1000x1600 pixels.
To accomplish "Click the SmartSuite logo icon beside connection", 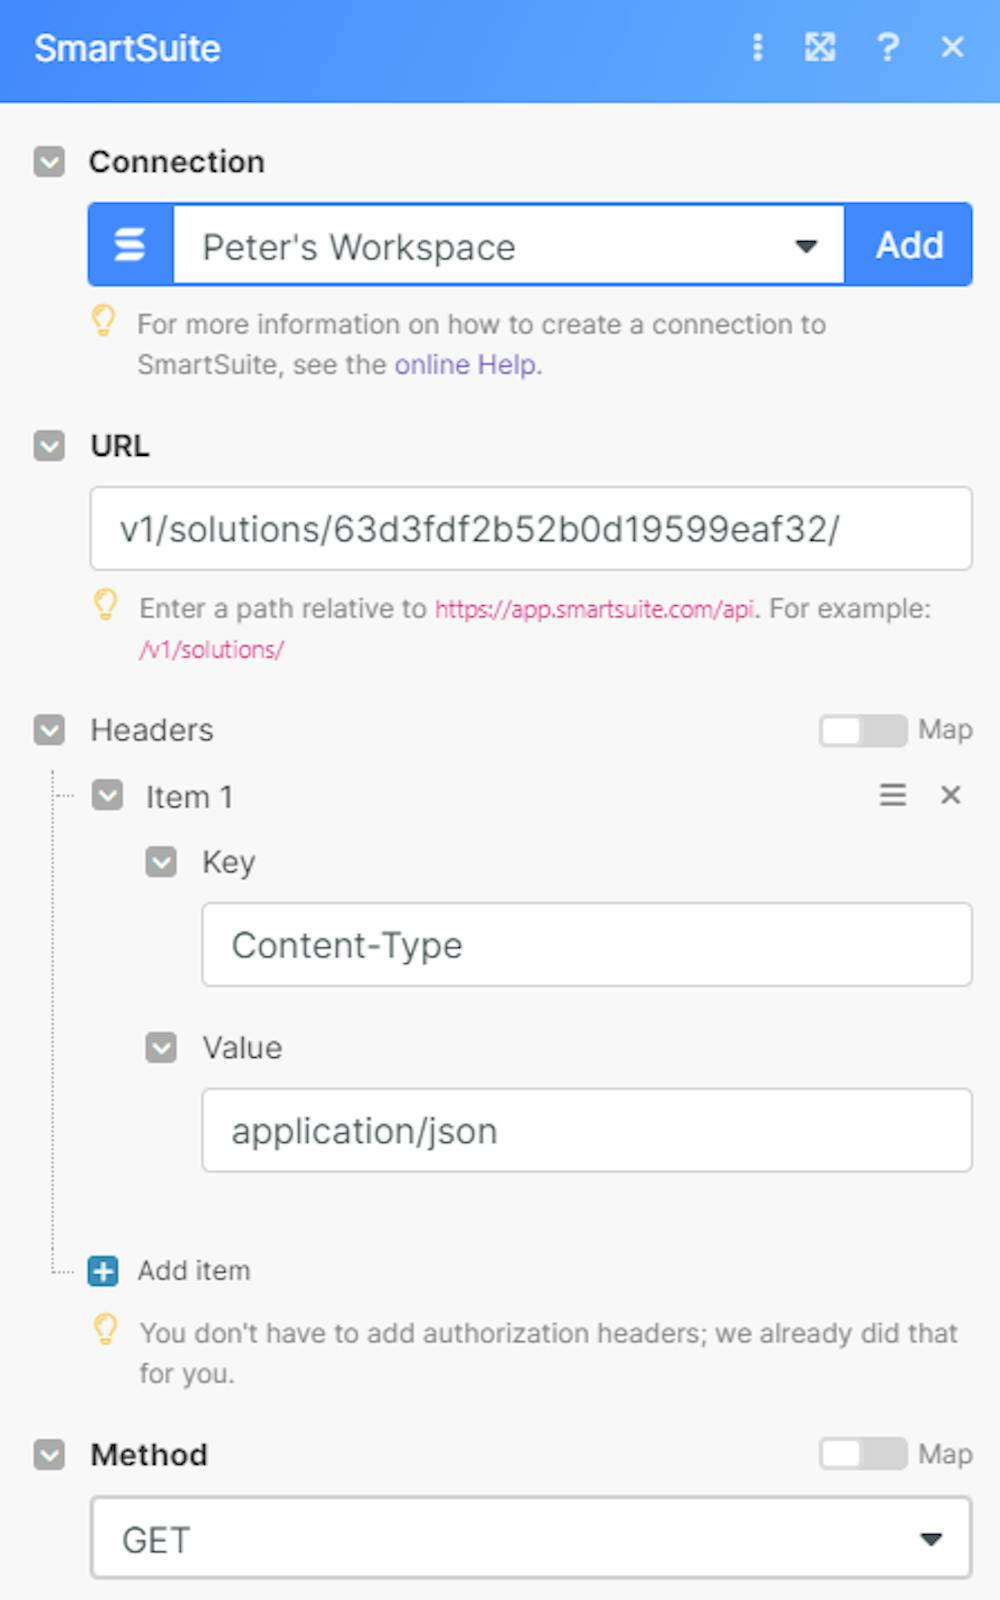I will (131, 245).
